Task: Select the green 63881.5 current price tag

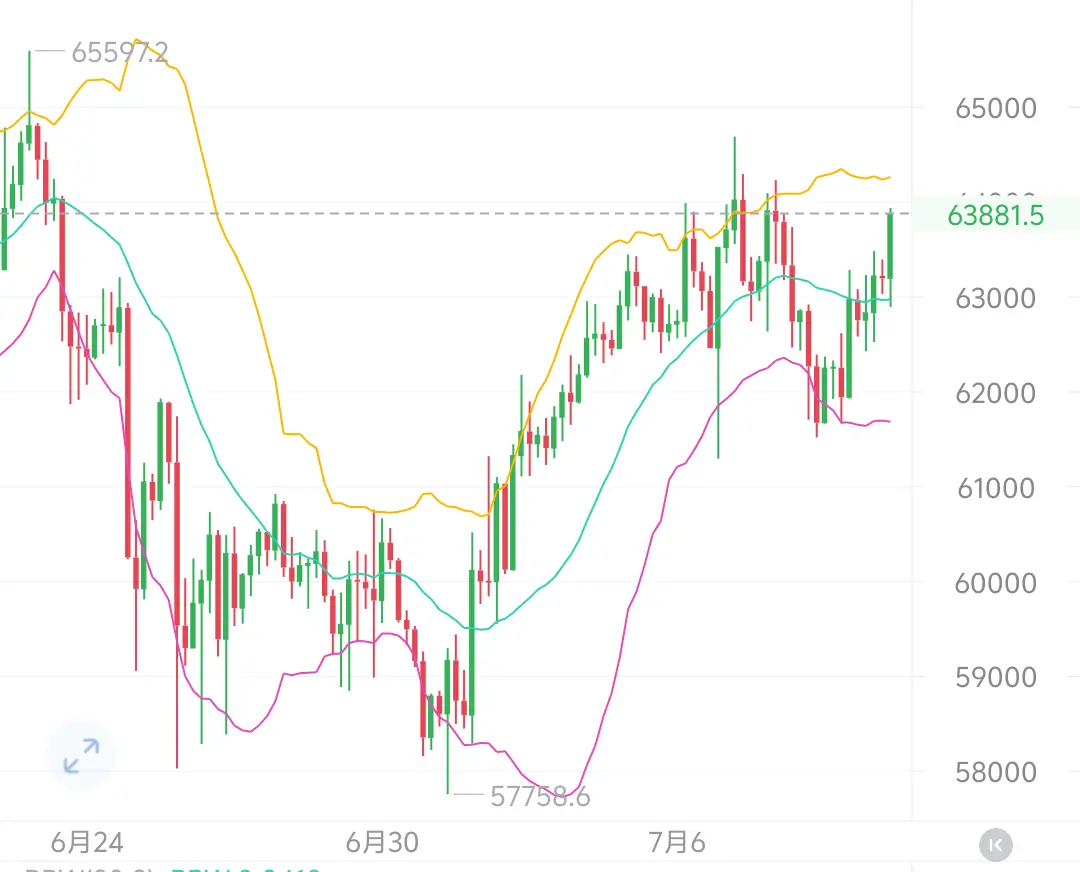Action: pyautogui.click(x=995, y=216)
